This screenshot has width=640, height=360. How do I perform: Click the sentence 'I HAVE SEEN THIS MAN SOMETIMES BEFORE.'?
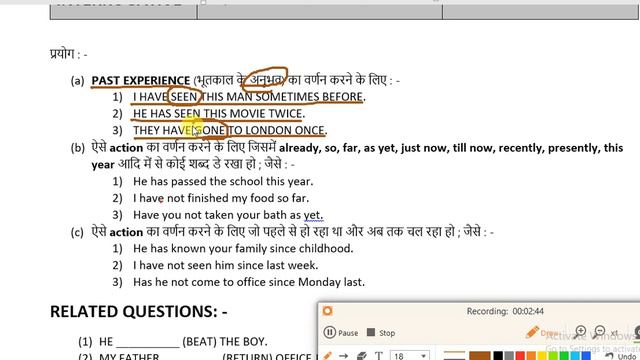click(249, 97)
